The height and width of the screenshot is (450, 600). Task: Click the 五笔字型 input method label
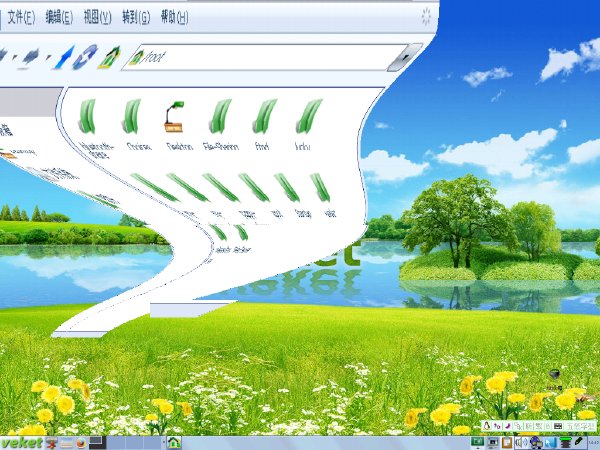[x=581, y=426]
